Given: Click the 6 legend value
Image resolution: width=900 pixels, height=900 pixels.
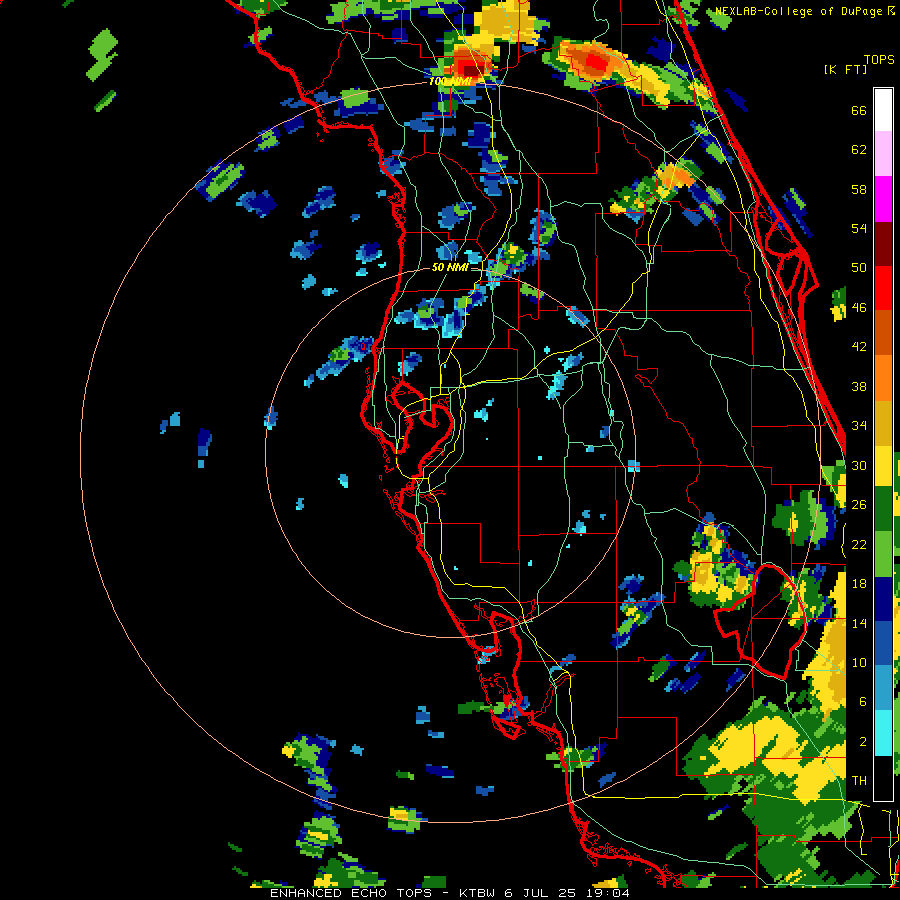Looking at the screenshot, I should [862, 702].
